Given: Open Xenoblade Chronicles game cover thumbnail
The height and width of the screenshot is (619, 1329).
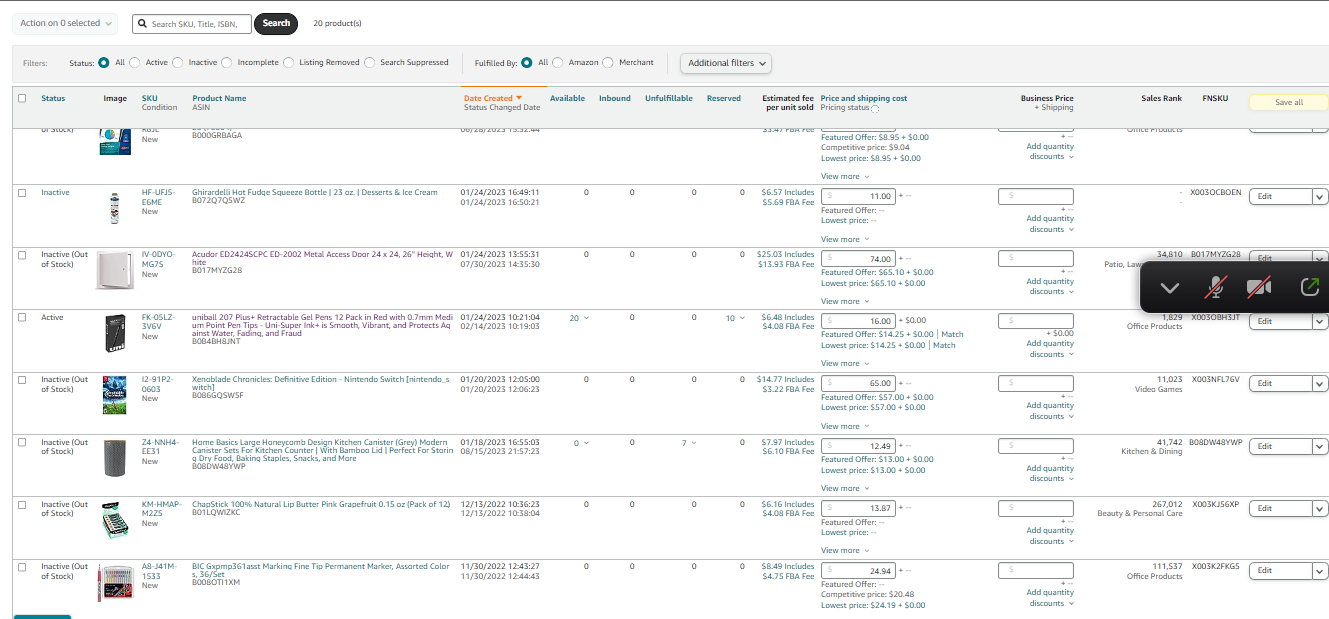Looking at the screenshot, I should pyautogui.click(x=114, y=394).
